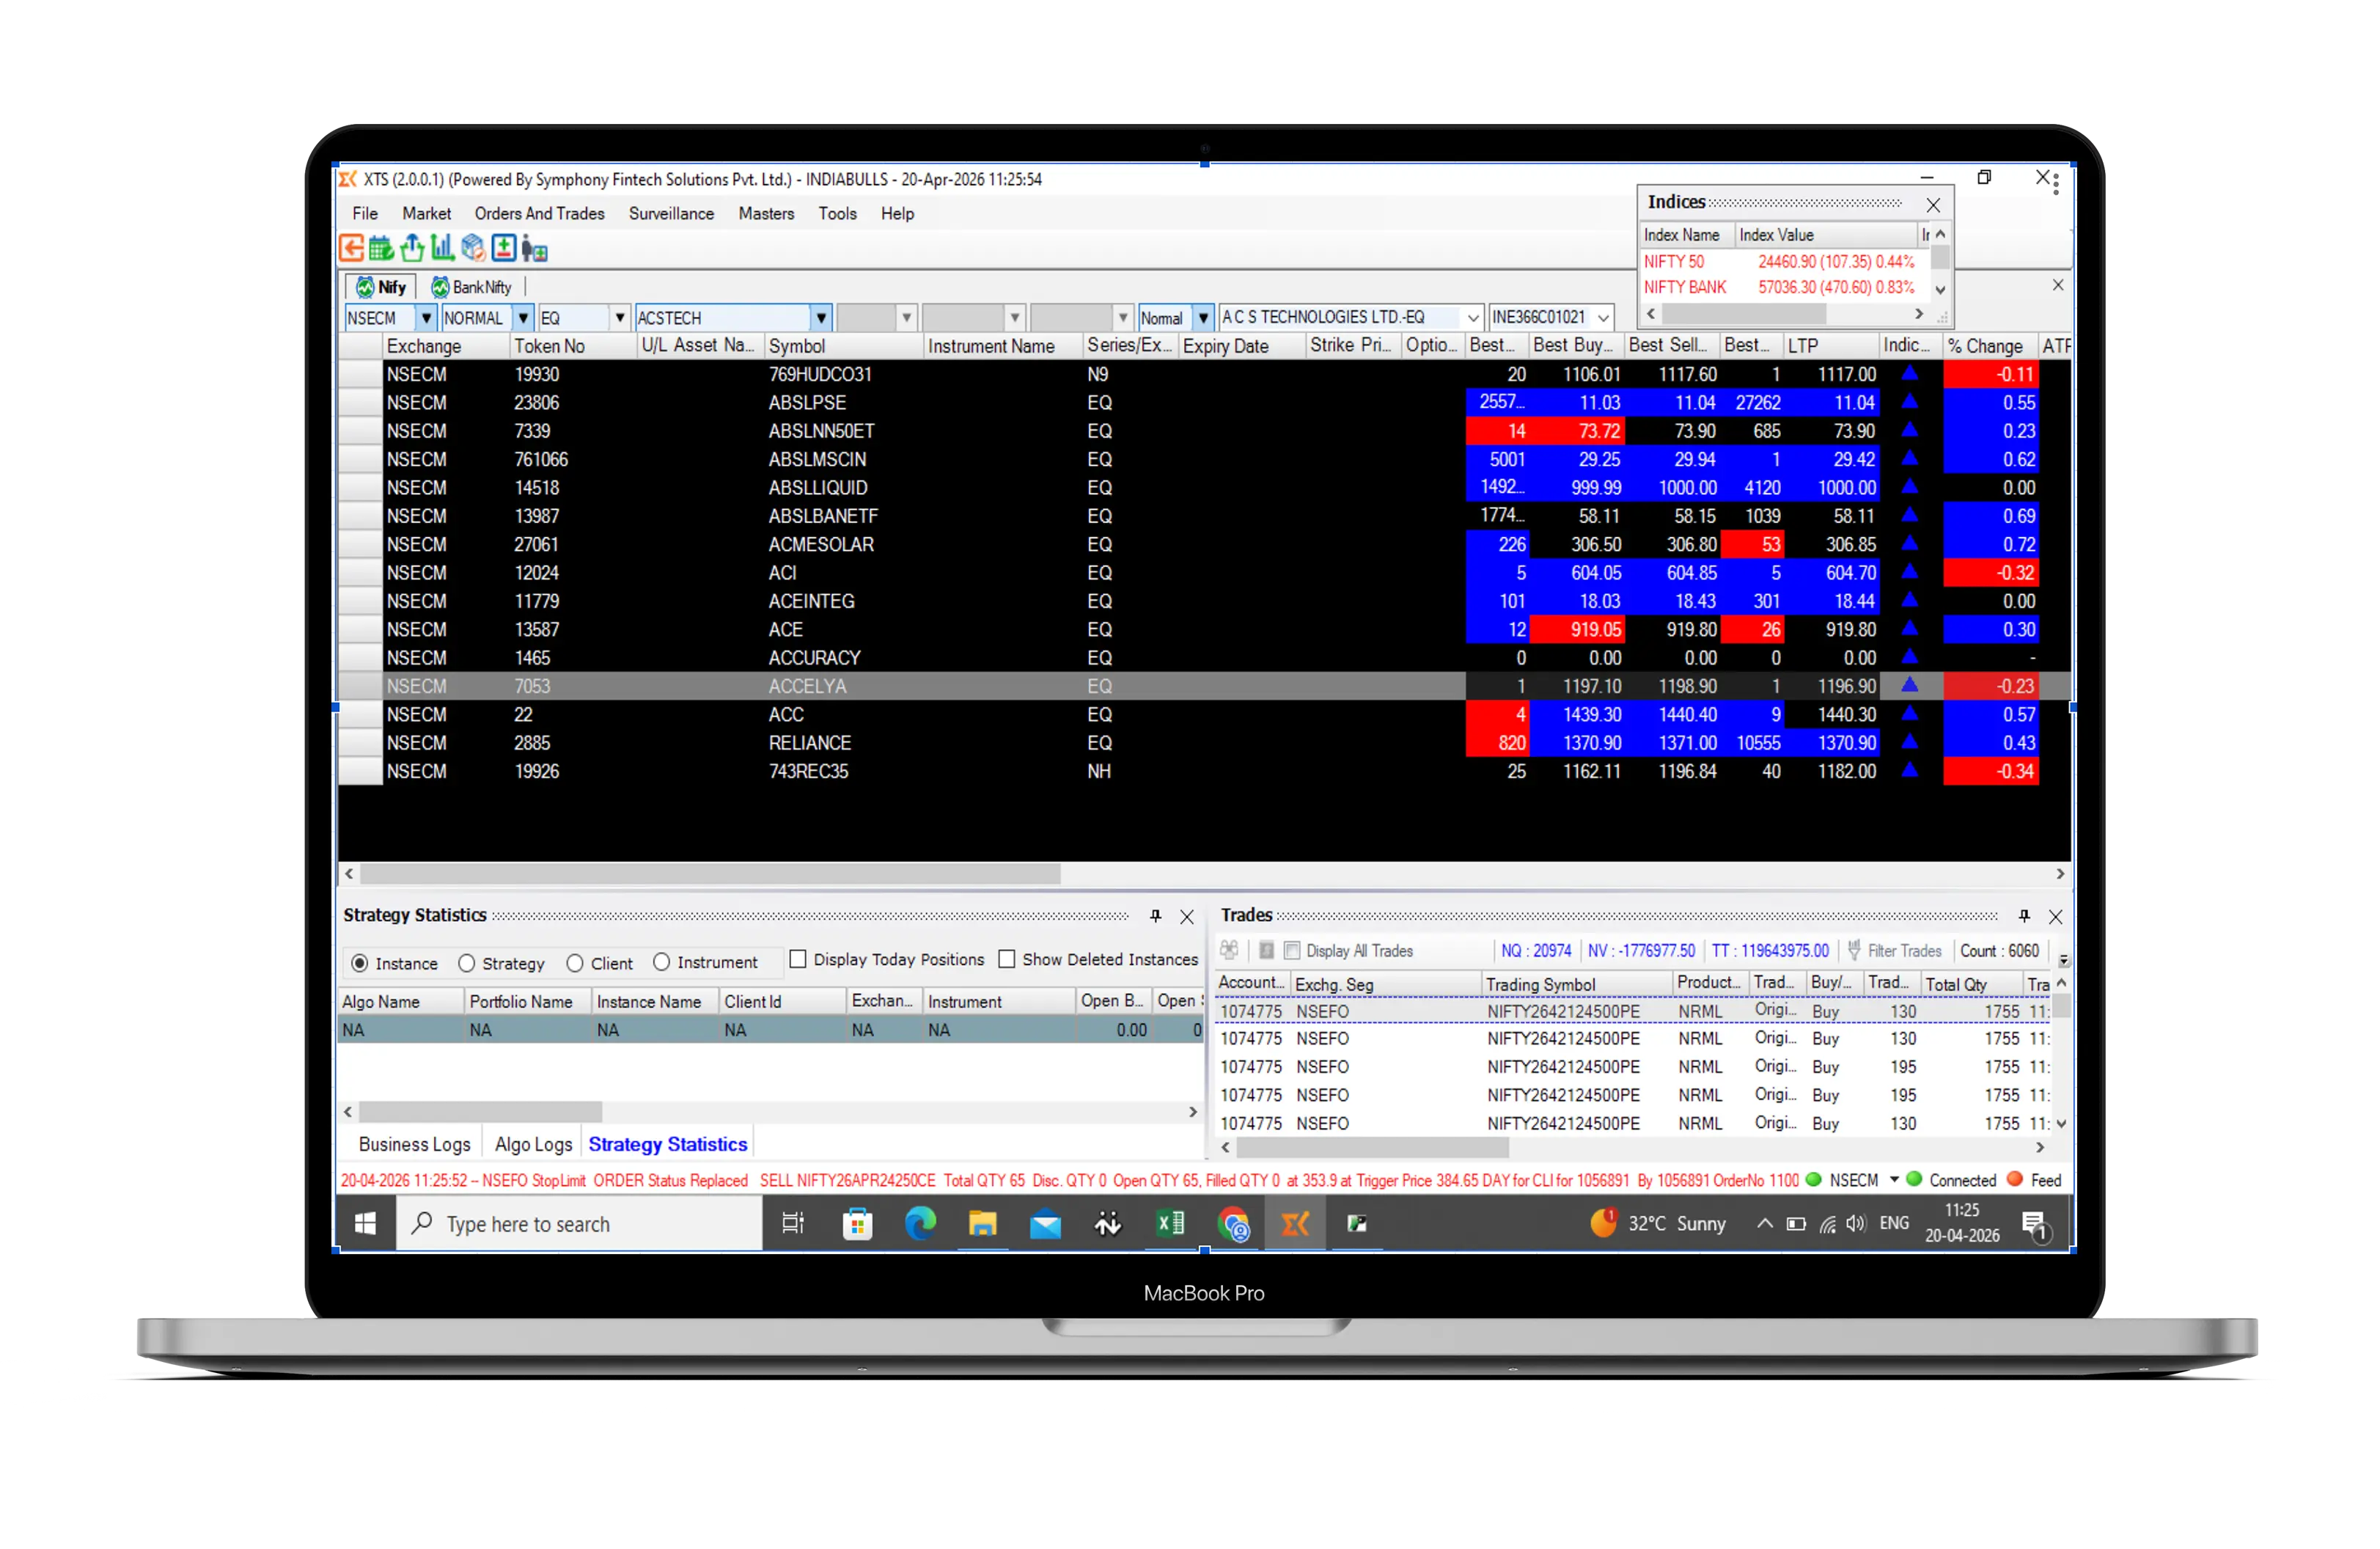Select the RELIANCE row in market watch
This screenshot has width=2380, height=1549.
tap(1204, 742)
